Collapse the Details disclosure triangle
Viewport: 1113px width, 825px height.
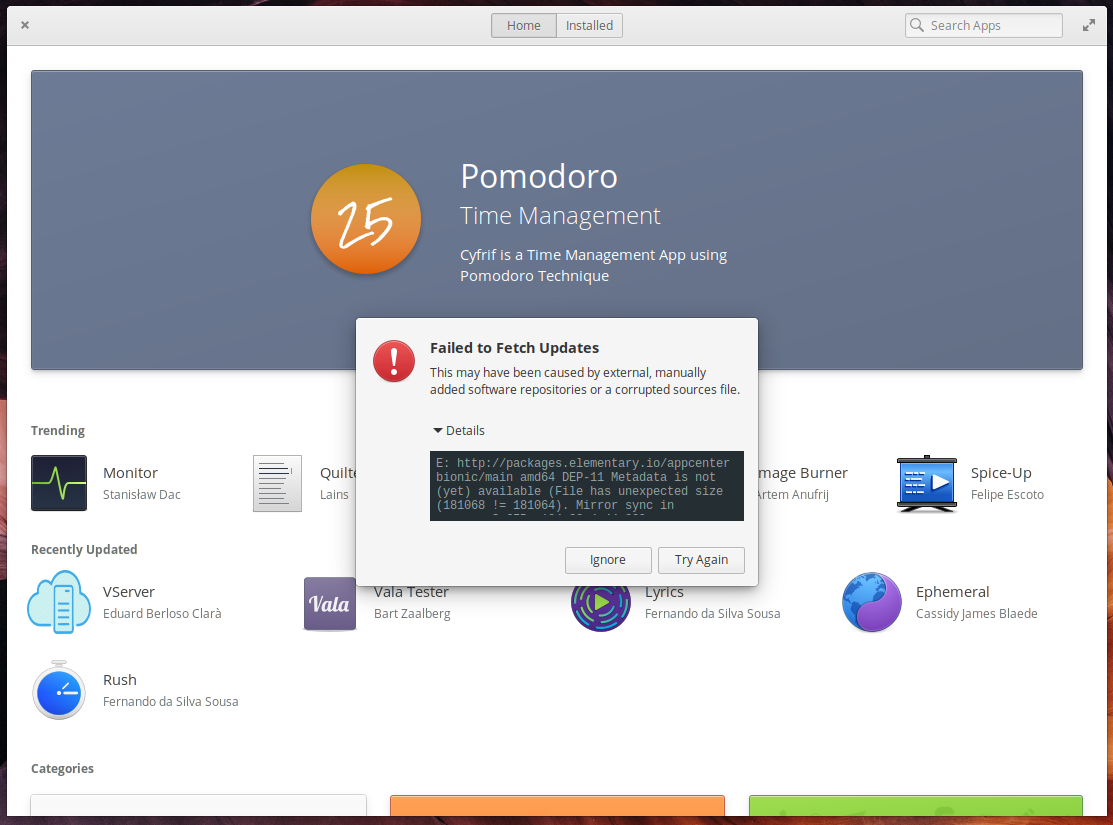[x=437, y=430]
